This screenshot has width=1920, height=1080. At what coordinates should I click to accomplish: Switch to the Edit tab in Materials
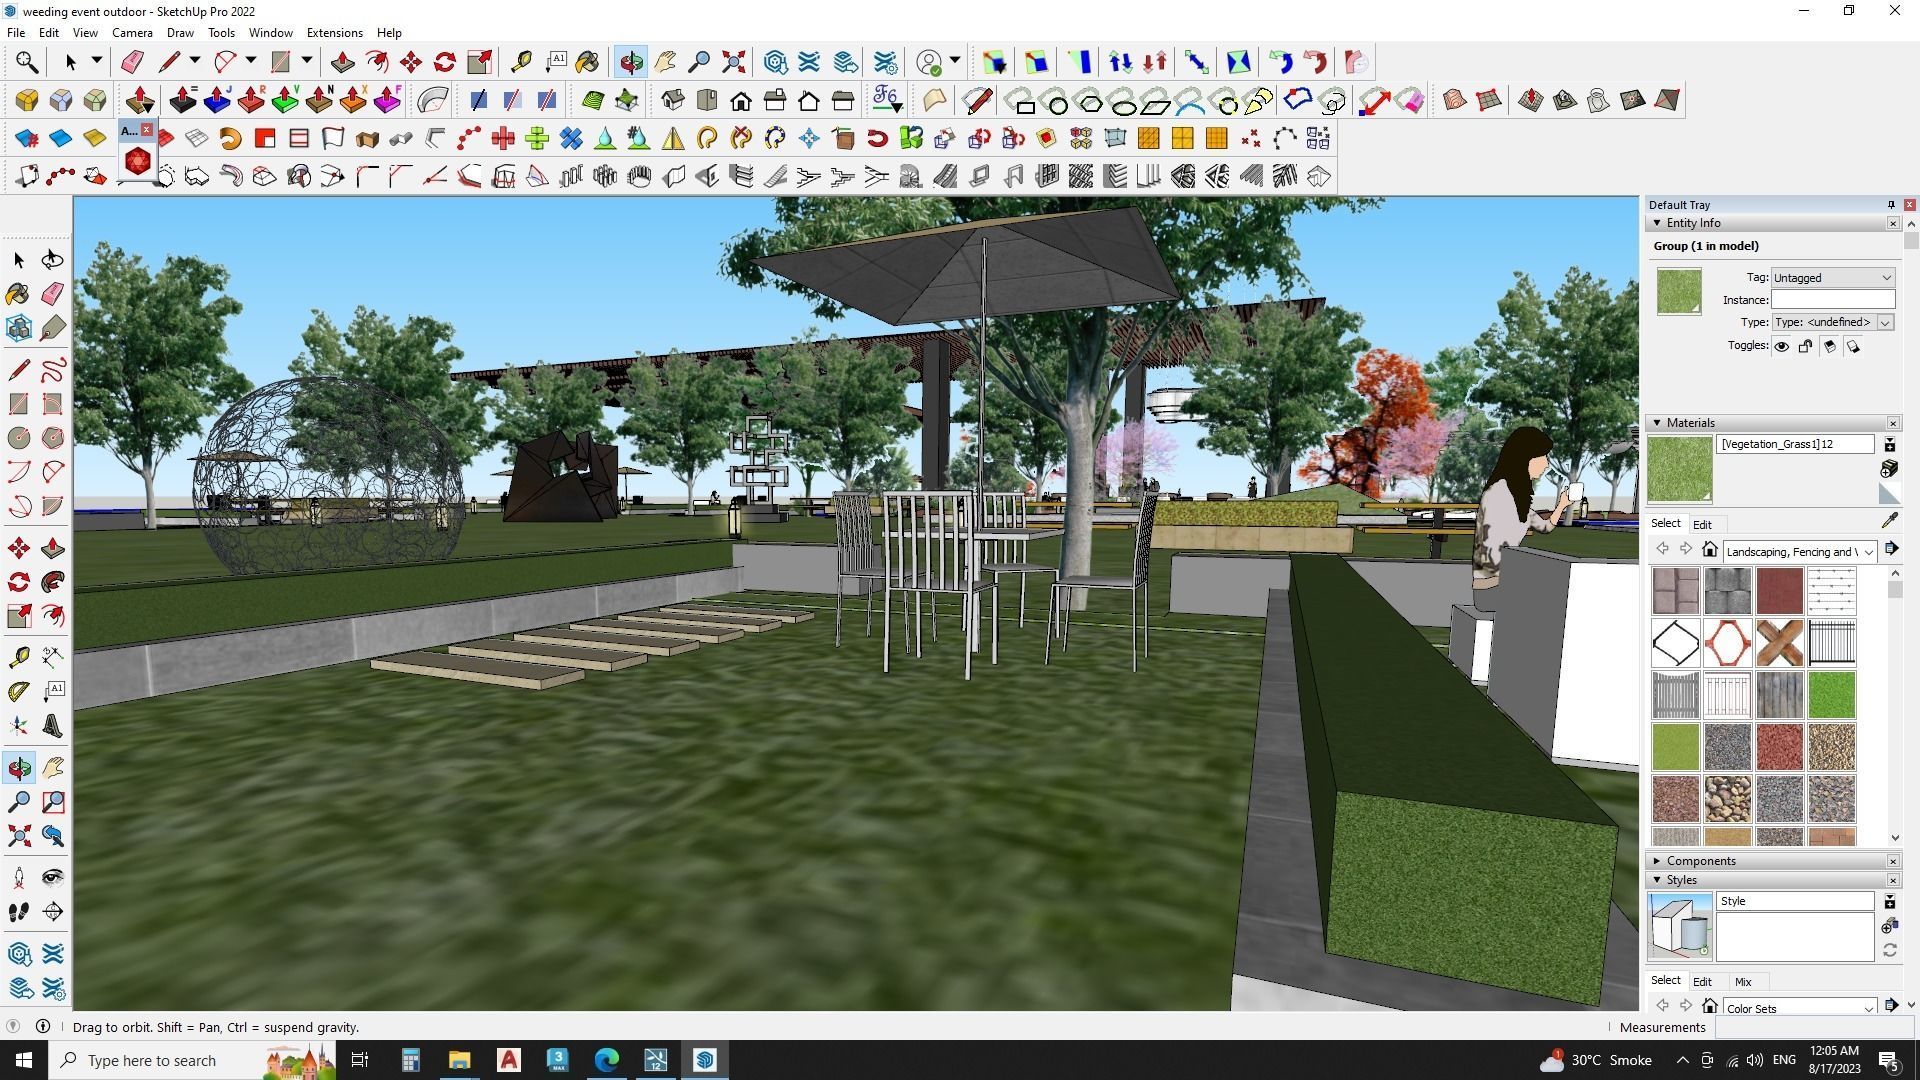pyautogui.click(x=1703, y=523)
